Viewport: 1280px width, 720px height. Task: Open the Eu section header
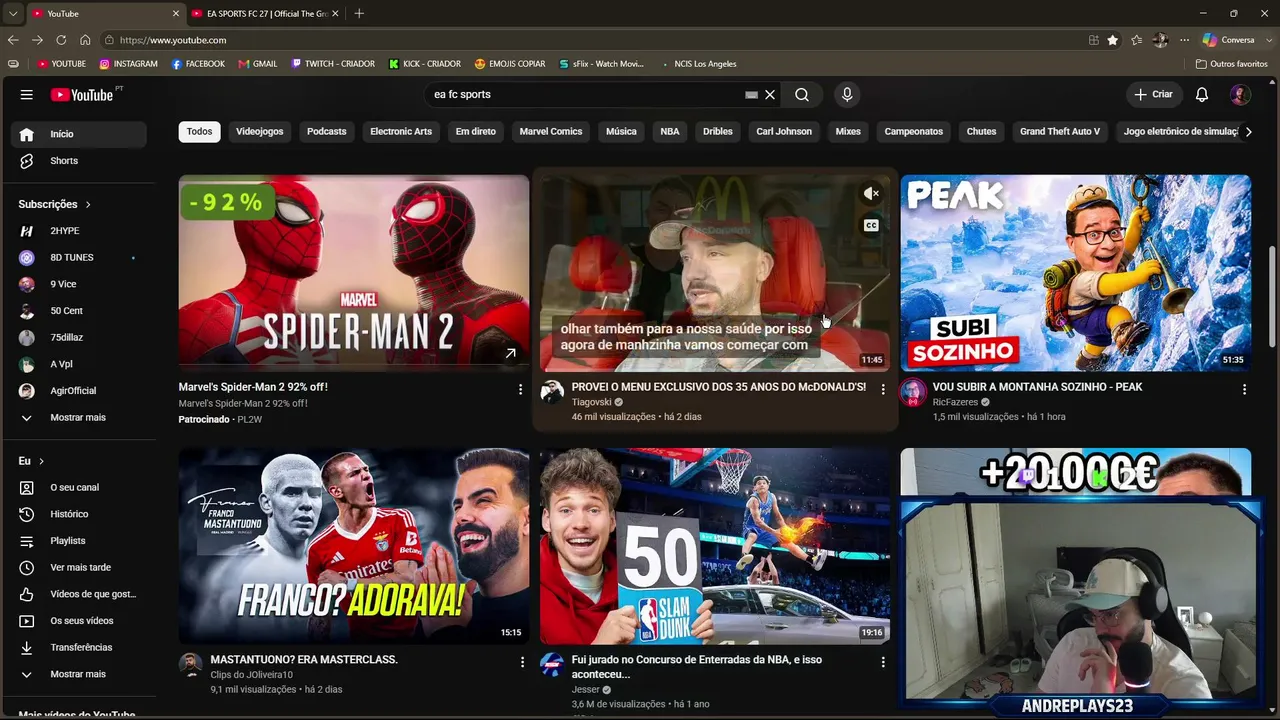pos(31,461)
